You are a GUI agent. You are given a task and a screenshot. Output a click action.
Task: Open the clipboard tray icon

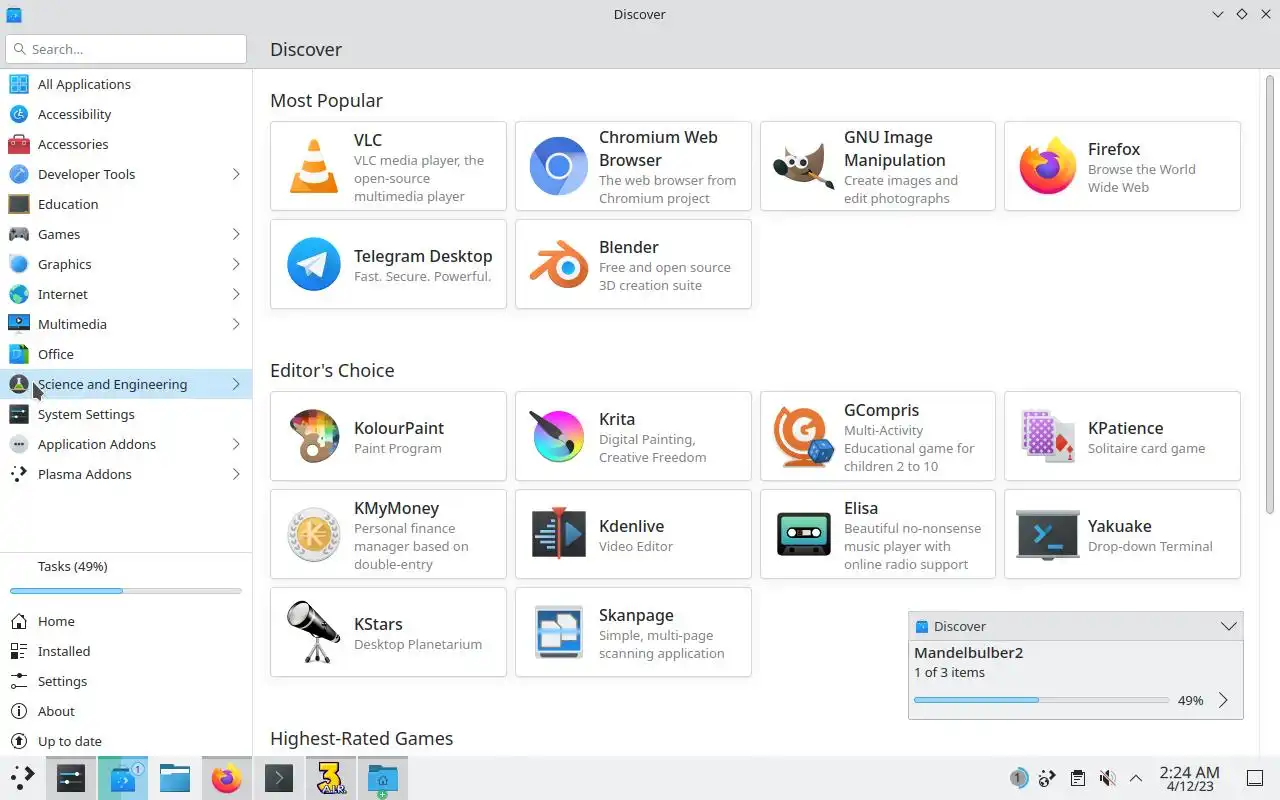point(1077,778)
